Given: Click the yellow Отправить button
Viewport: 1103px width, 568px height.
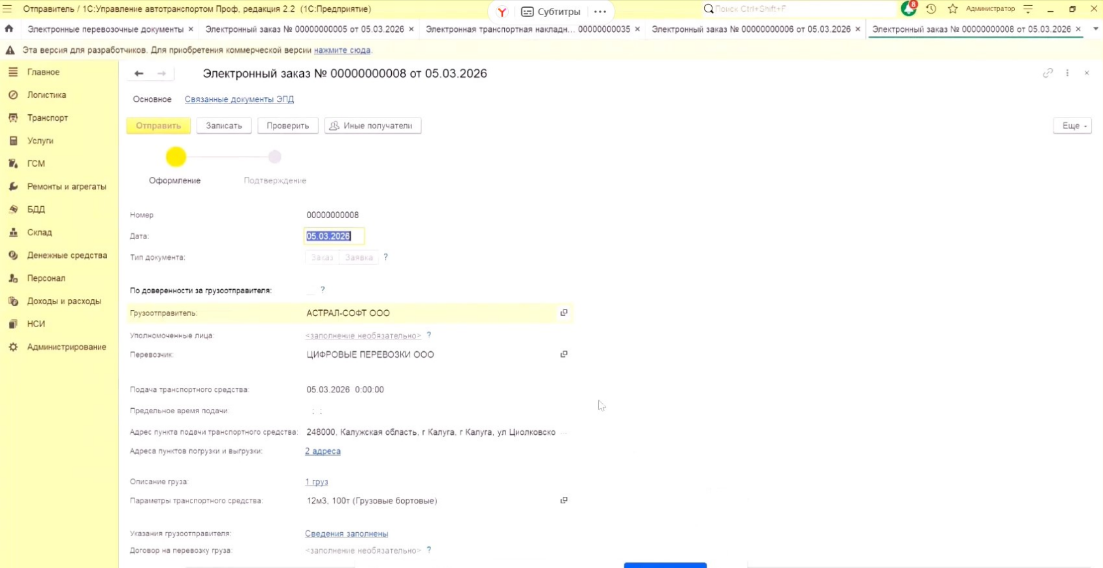Looking at the screenshot, I should coord(158,126).
